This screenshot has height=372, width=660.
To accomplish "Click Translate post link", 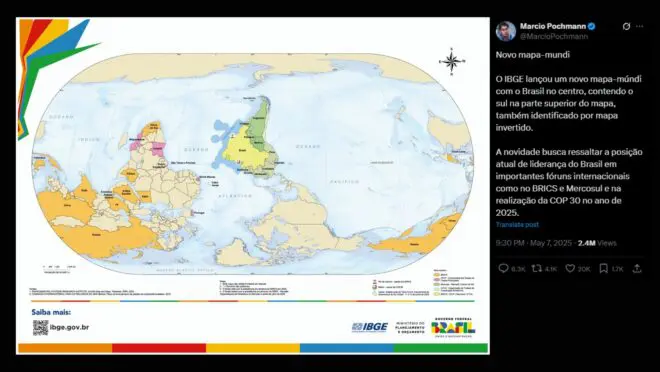I will (x=517, y=225).
